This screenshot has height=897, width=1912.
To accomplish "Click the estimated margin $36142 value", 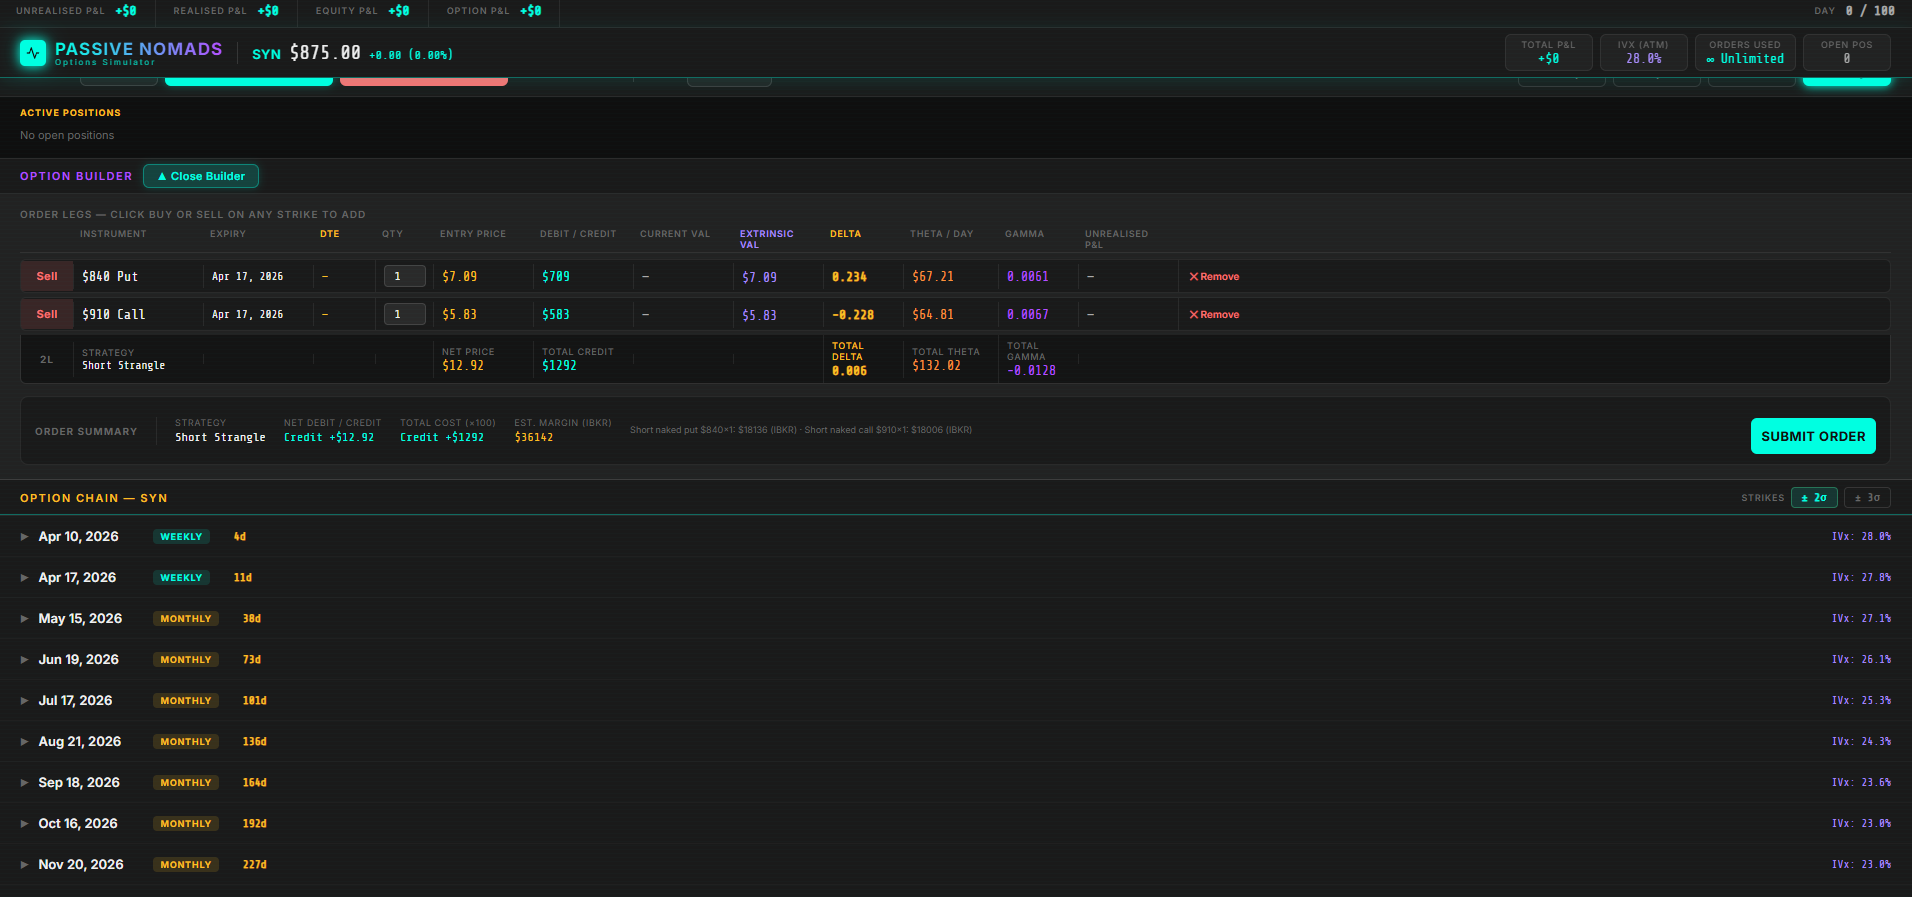I will 534,438.
